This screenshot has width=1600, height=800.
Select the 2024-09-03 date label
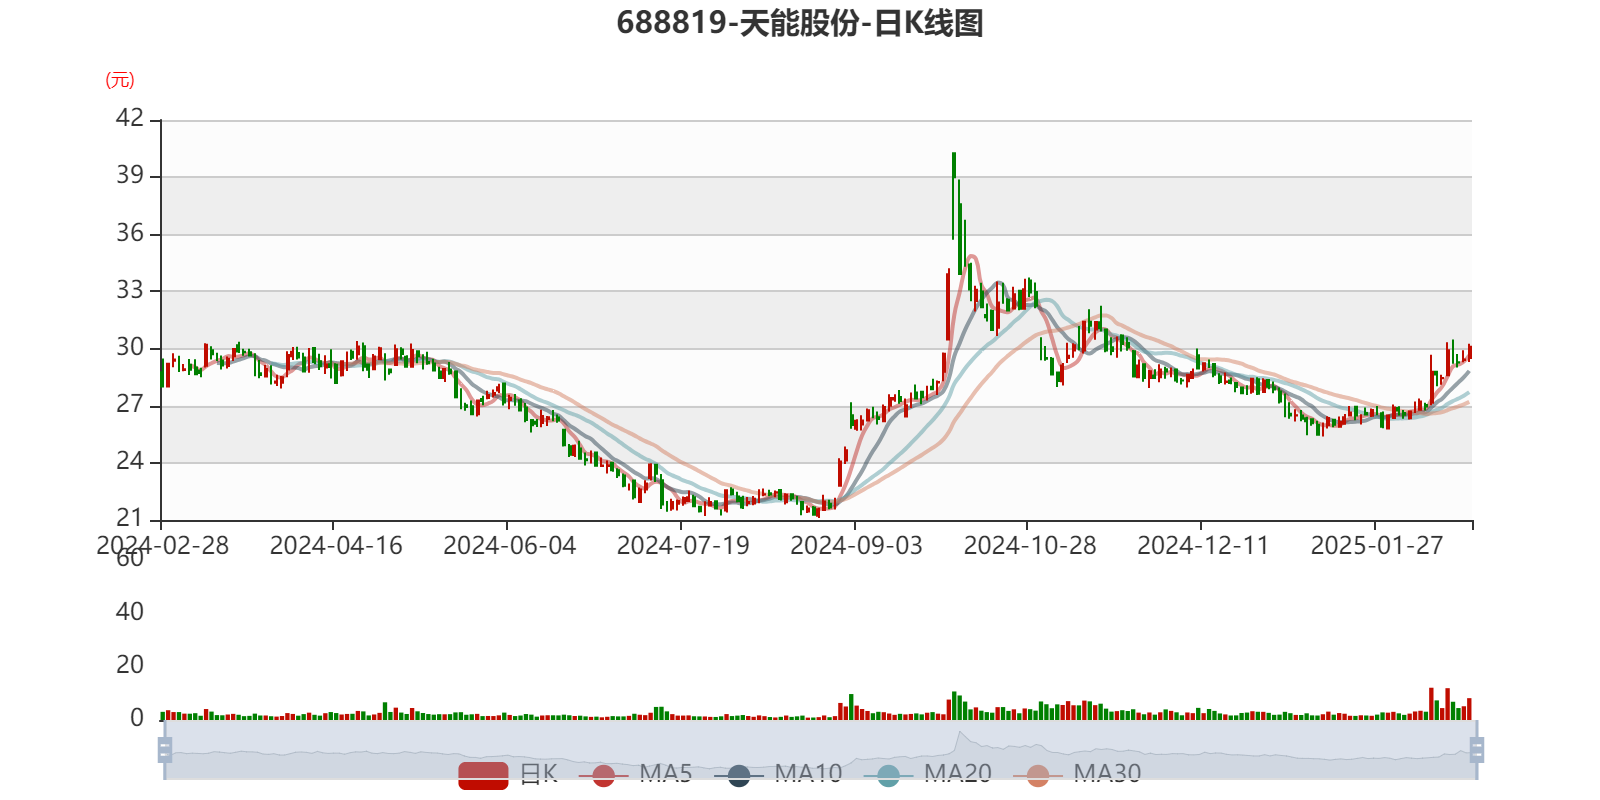(x=856, y=546)
